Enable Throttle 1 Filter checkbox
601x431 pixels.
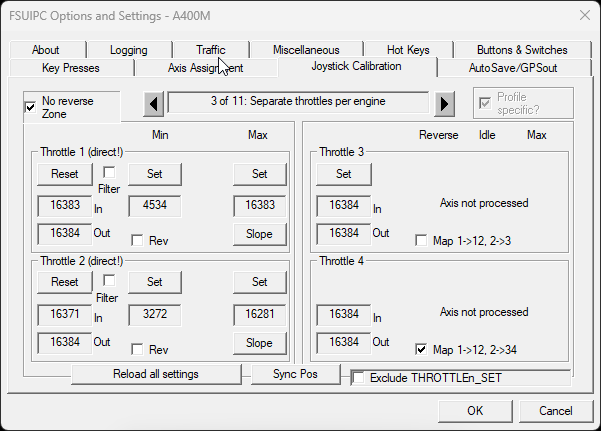coord(109,173)
